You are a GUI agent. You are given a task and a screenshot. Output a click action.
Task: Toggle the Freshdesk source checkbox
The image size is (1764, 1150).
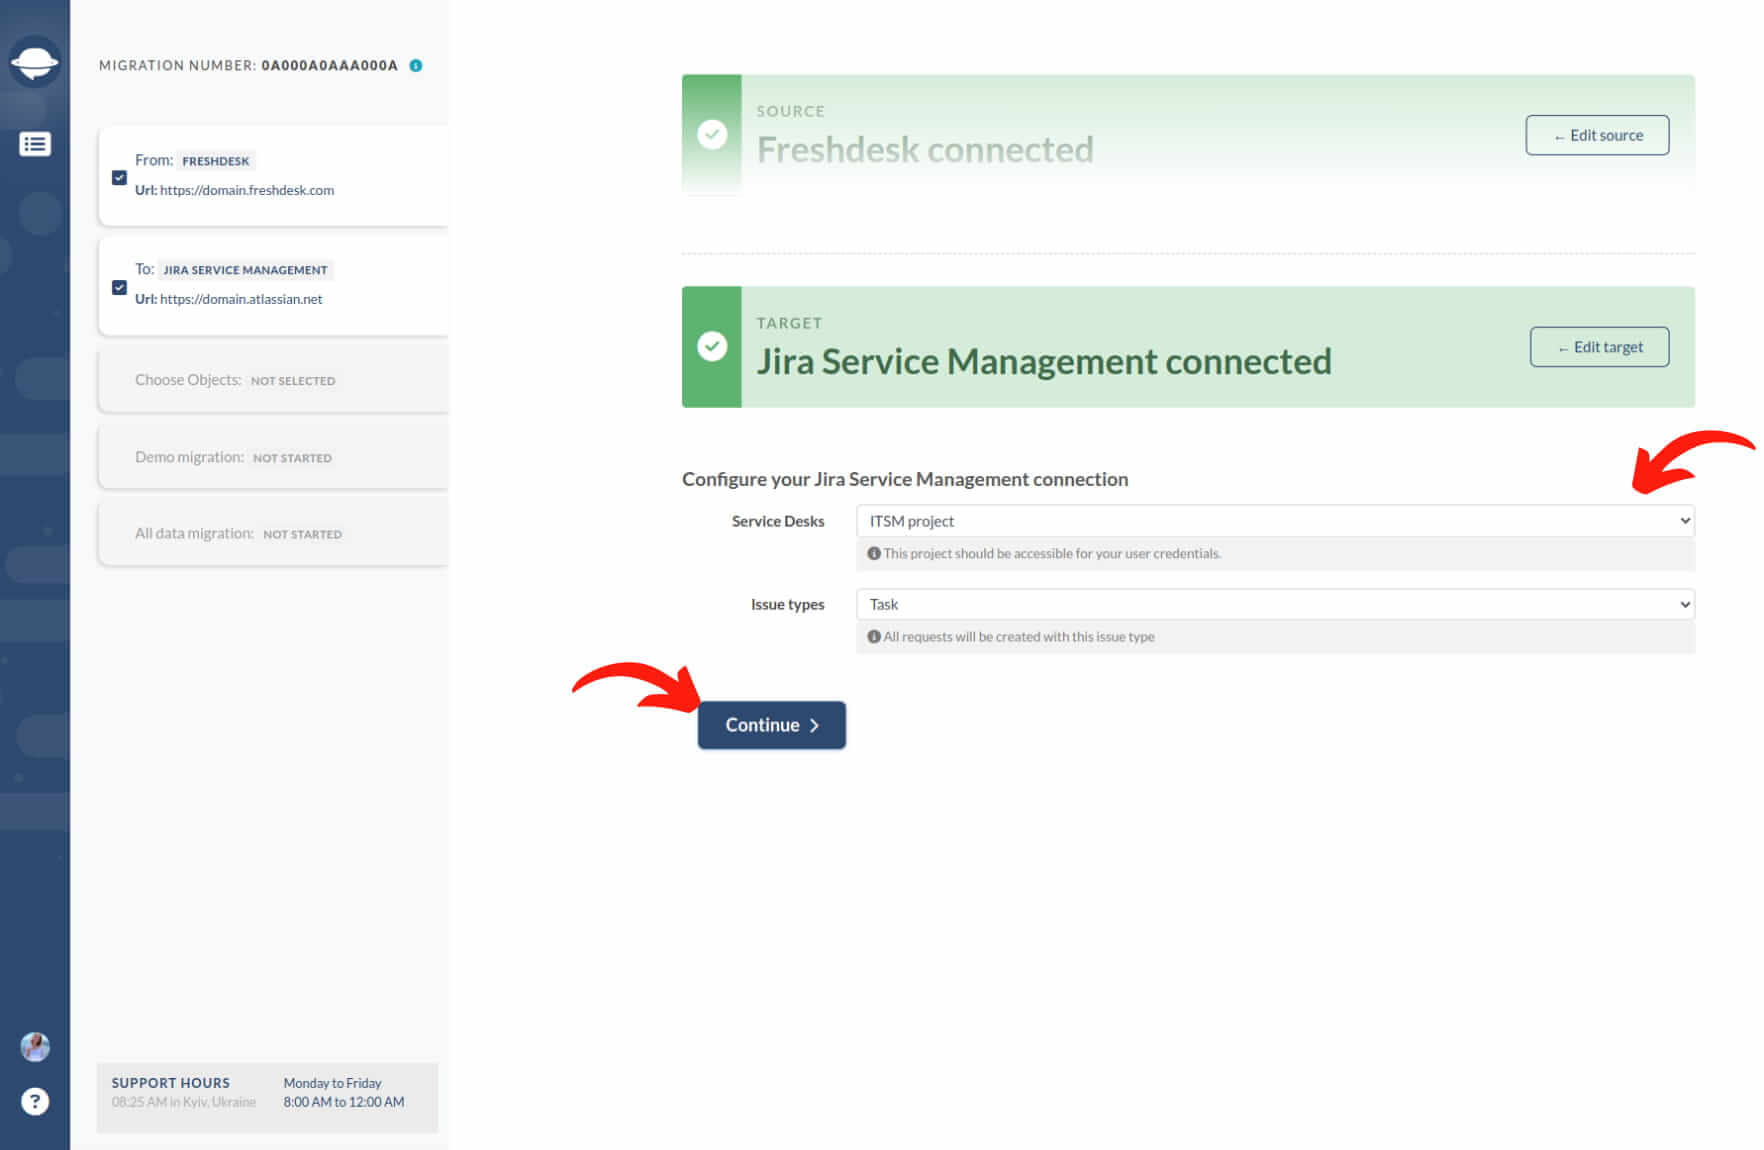119,177
